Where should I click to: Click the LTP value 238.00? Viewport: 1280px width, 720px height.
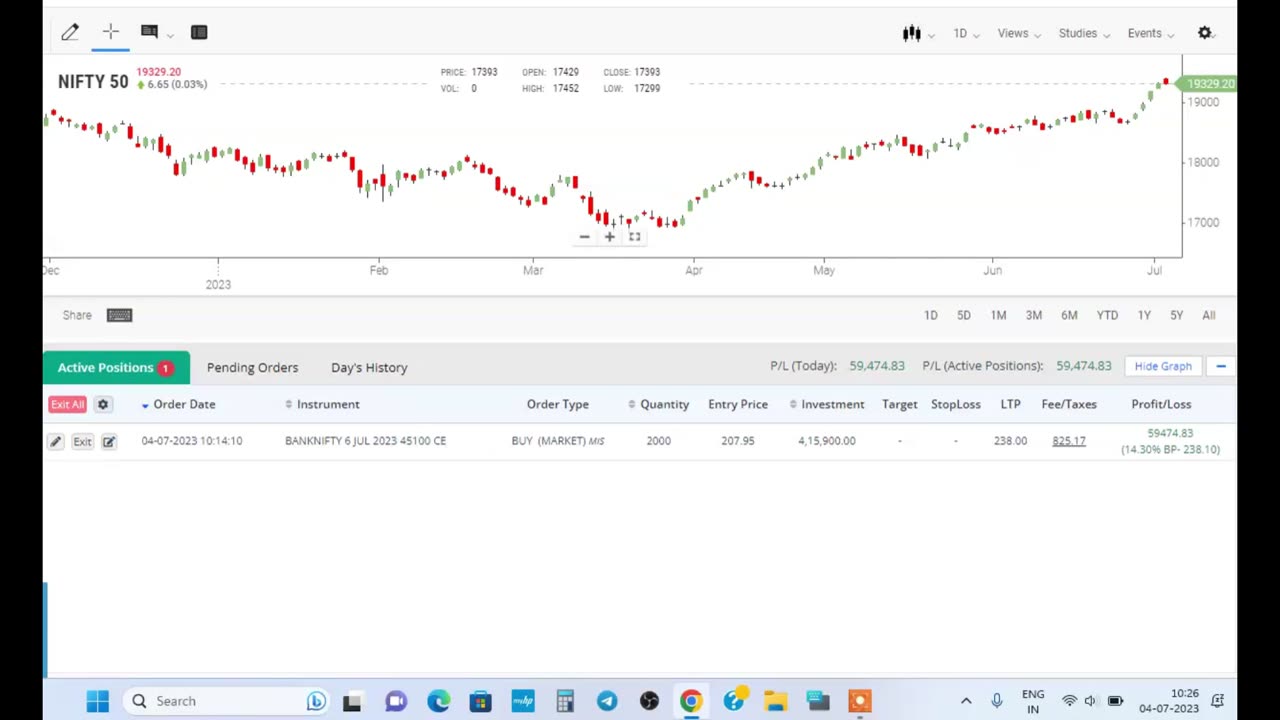(x=1010, y=441)
